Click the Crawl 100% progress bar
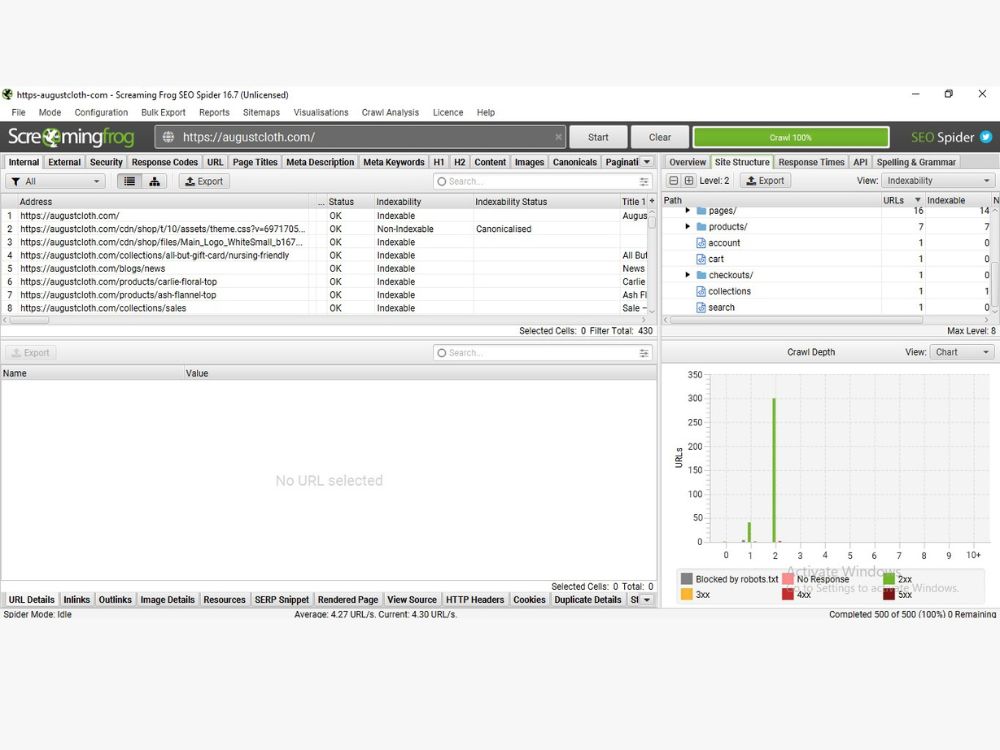This screenshot has width=1000, height=750. tap(791, 137)
